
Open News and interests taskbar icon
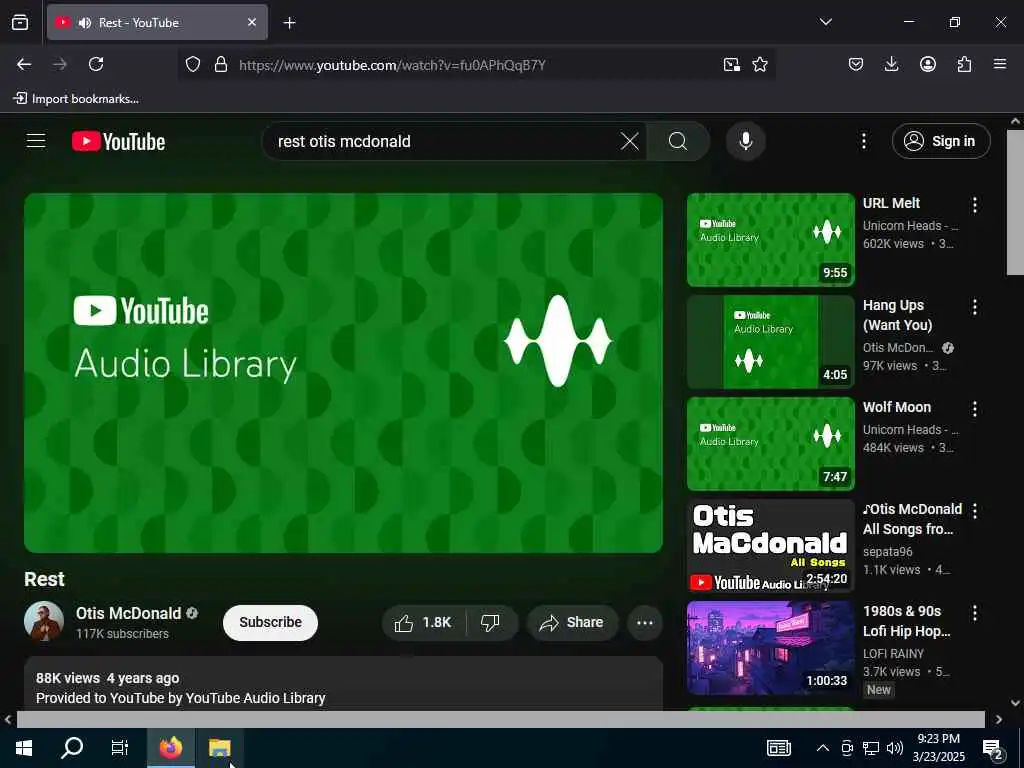point(778,748)
